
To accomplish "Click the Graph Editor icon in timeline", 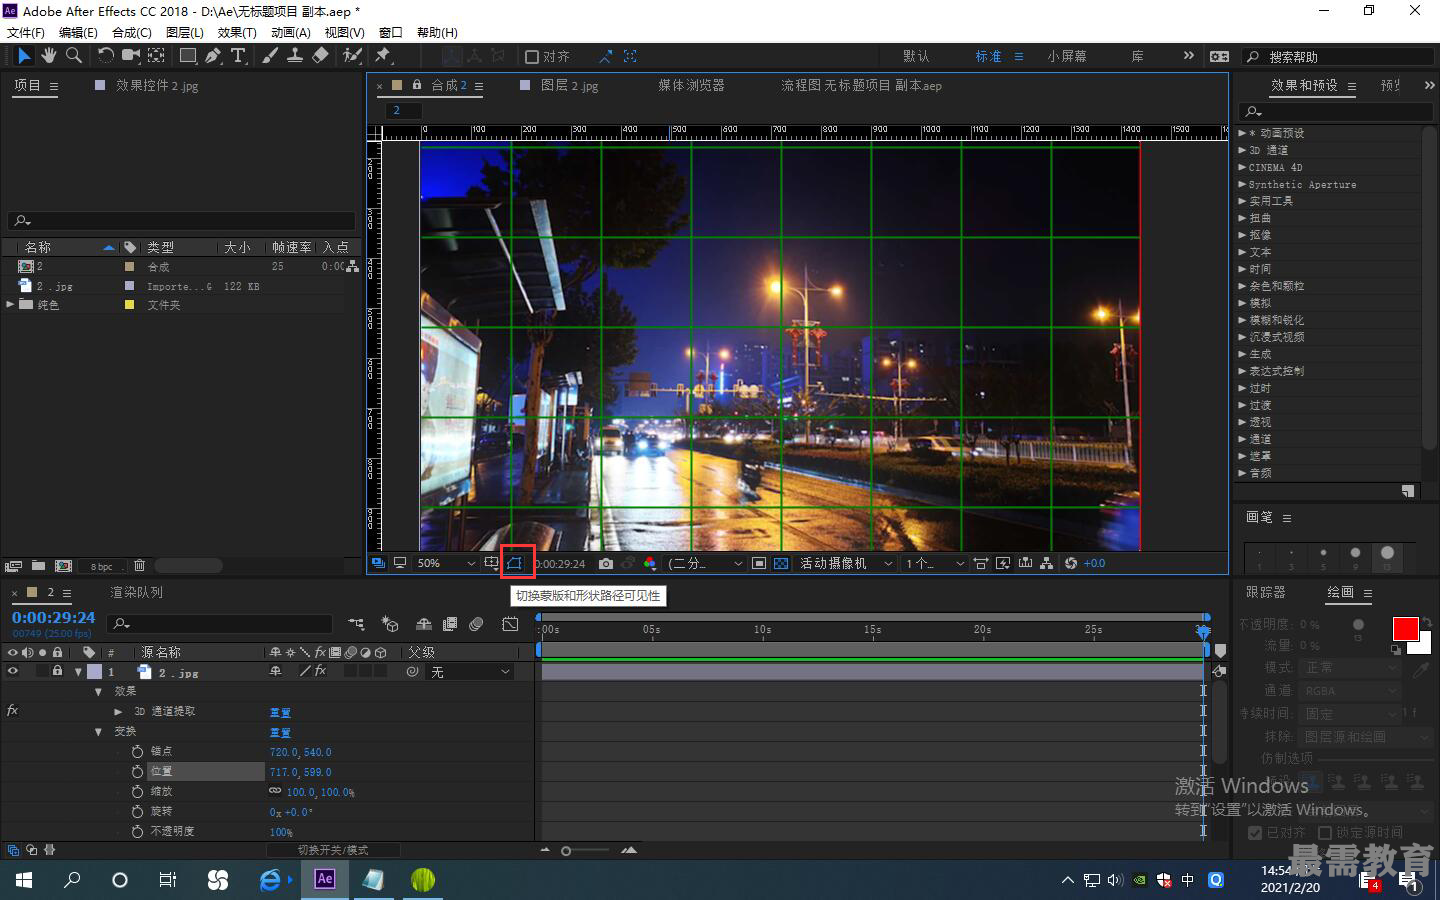I will tap(510, 624).
